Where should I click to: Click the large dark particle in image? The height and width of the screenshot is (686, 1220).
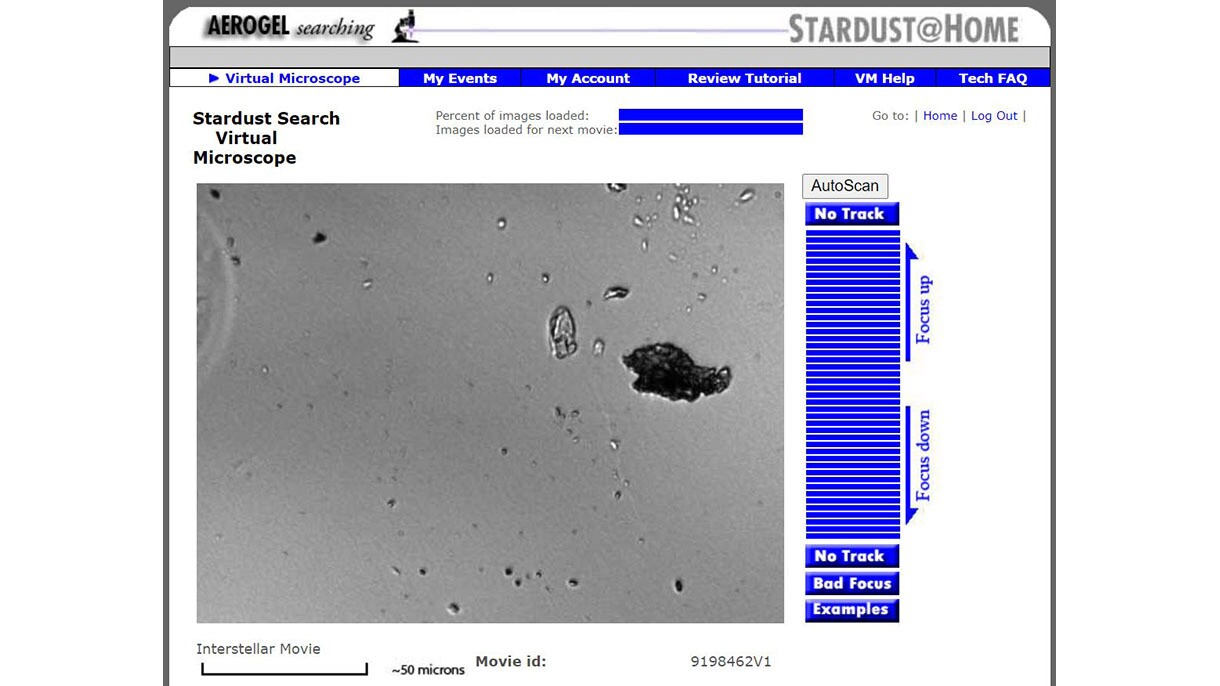click(x=672, y=372)
